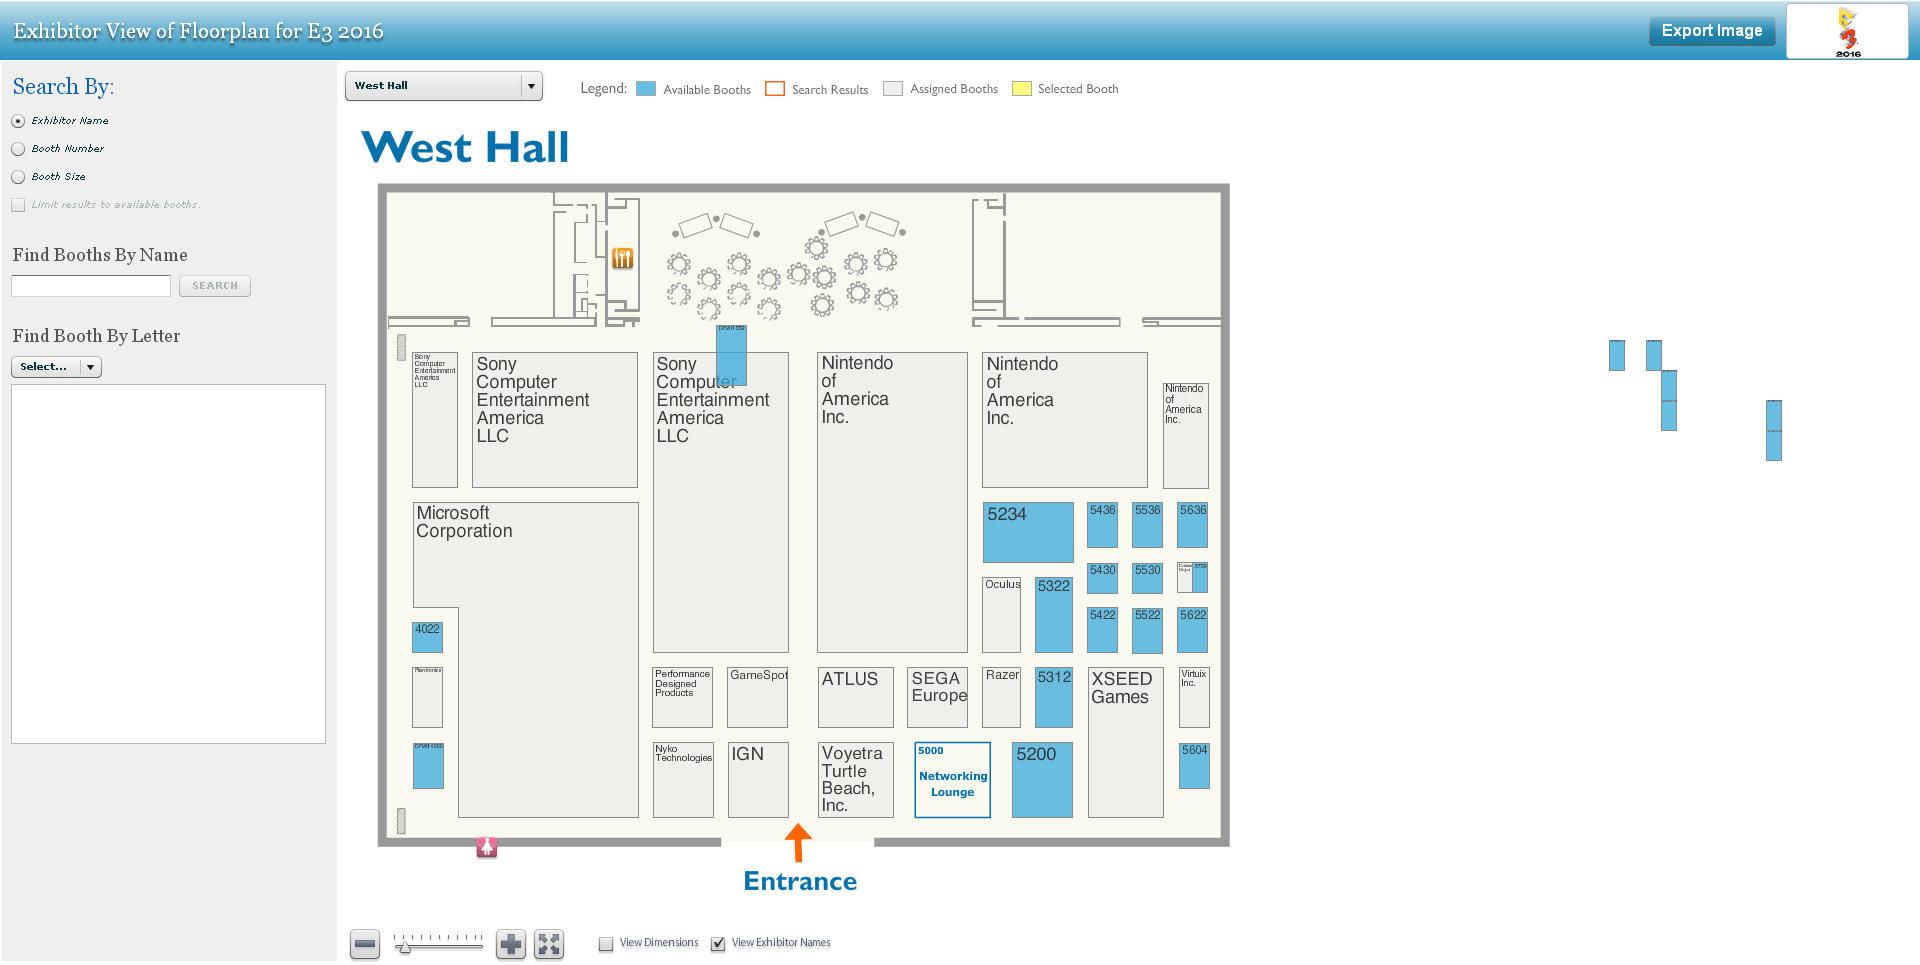
Task: Enable the View Dimensions checkbox
Action: pos(606,944)
